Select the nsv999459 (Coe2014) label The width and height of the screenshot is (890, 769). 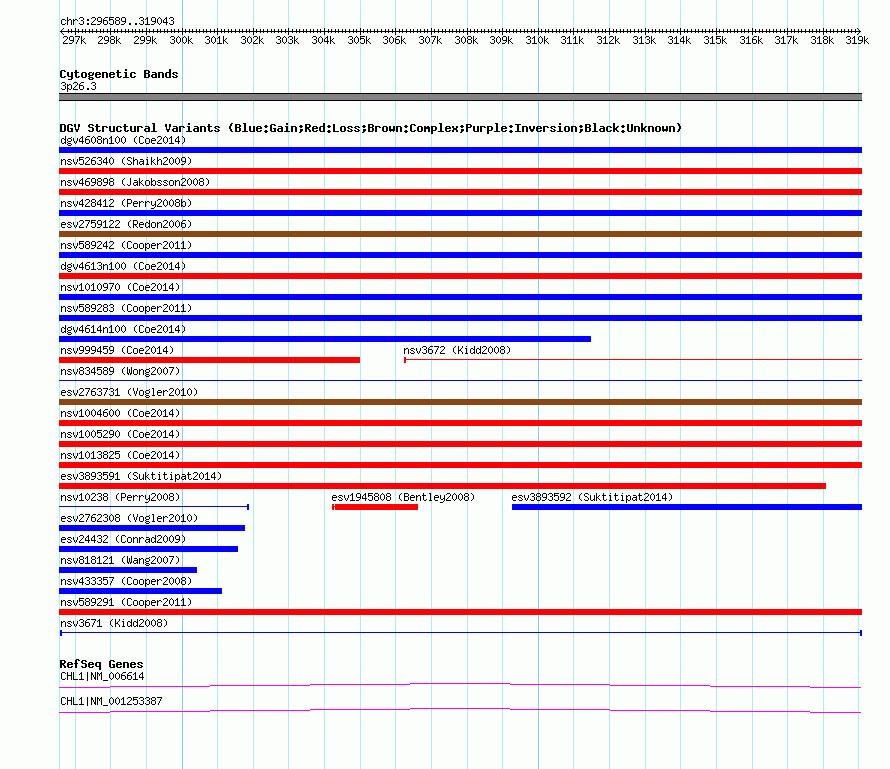[x=117, y=350]
